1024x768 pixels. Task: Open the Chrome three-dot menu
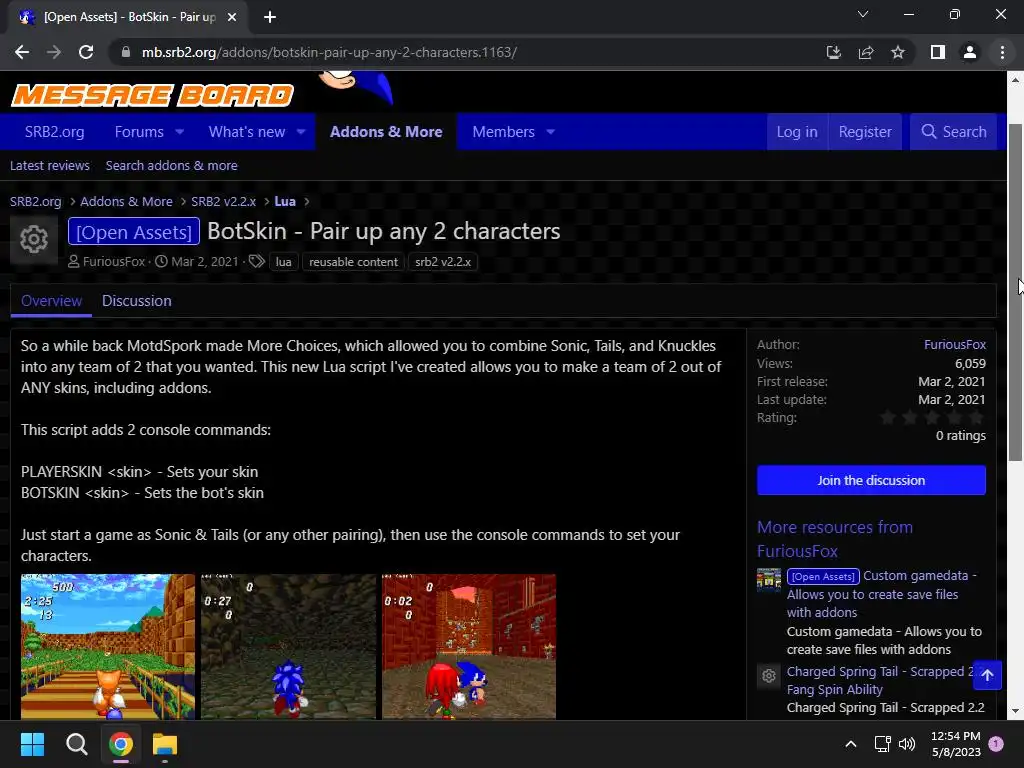1002,52
